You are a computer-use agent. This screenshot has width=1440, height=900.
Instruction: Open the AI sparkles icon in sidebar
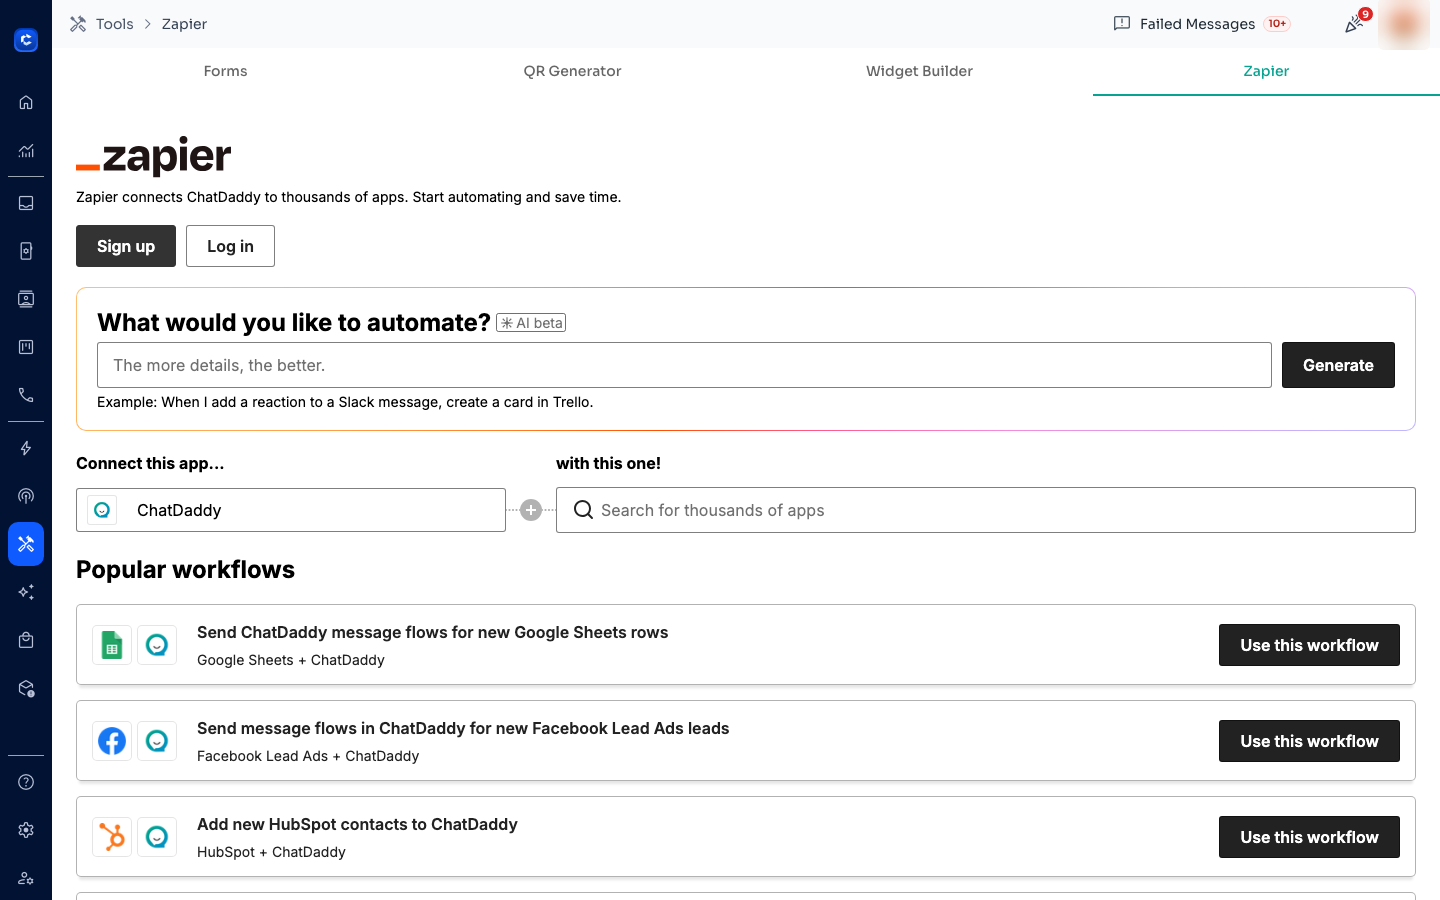(26, 592)
